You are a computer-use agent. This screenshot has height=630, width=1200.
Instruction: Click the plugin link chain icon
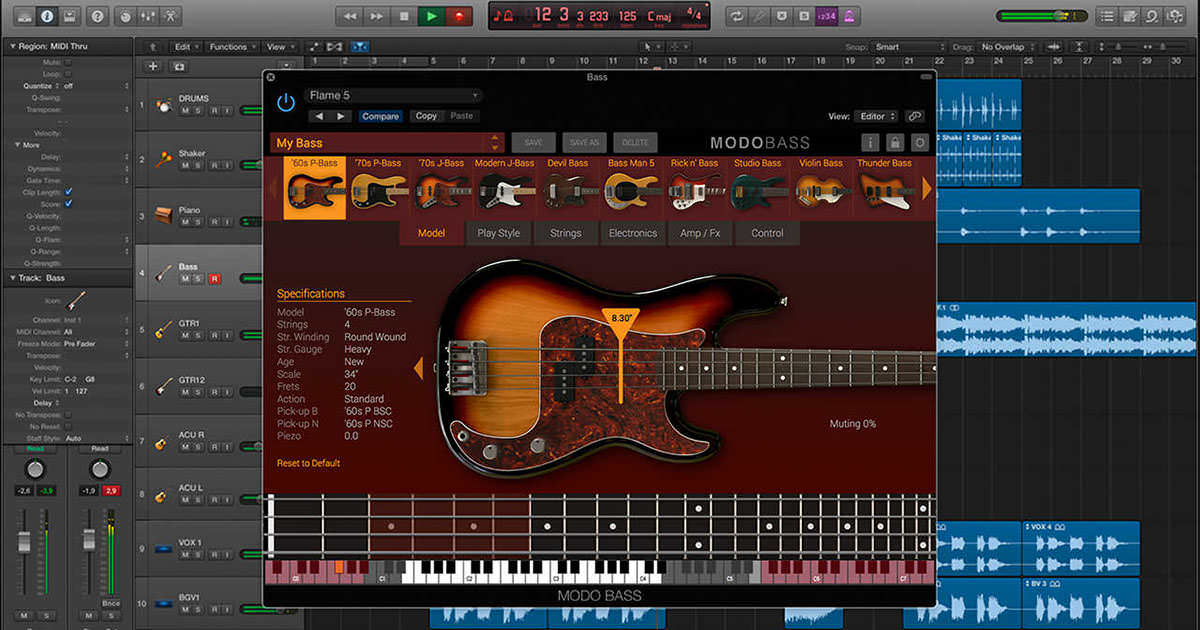coord(914,116)
